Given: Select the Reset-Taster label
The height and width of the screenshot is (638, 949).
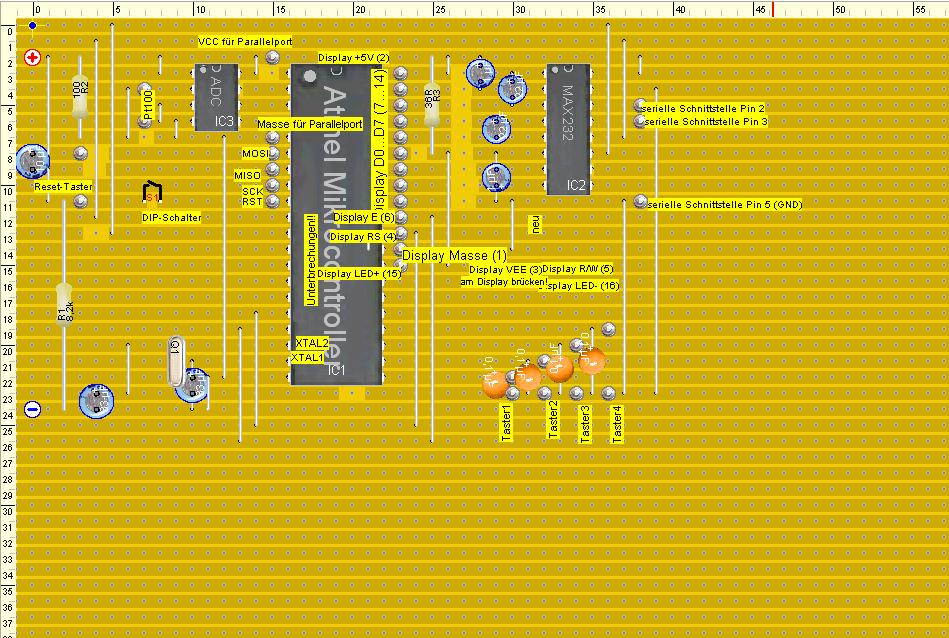Looking at the screenshot, I should tap(63, 186).
